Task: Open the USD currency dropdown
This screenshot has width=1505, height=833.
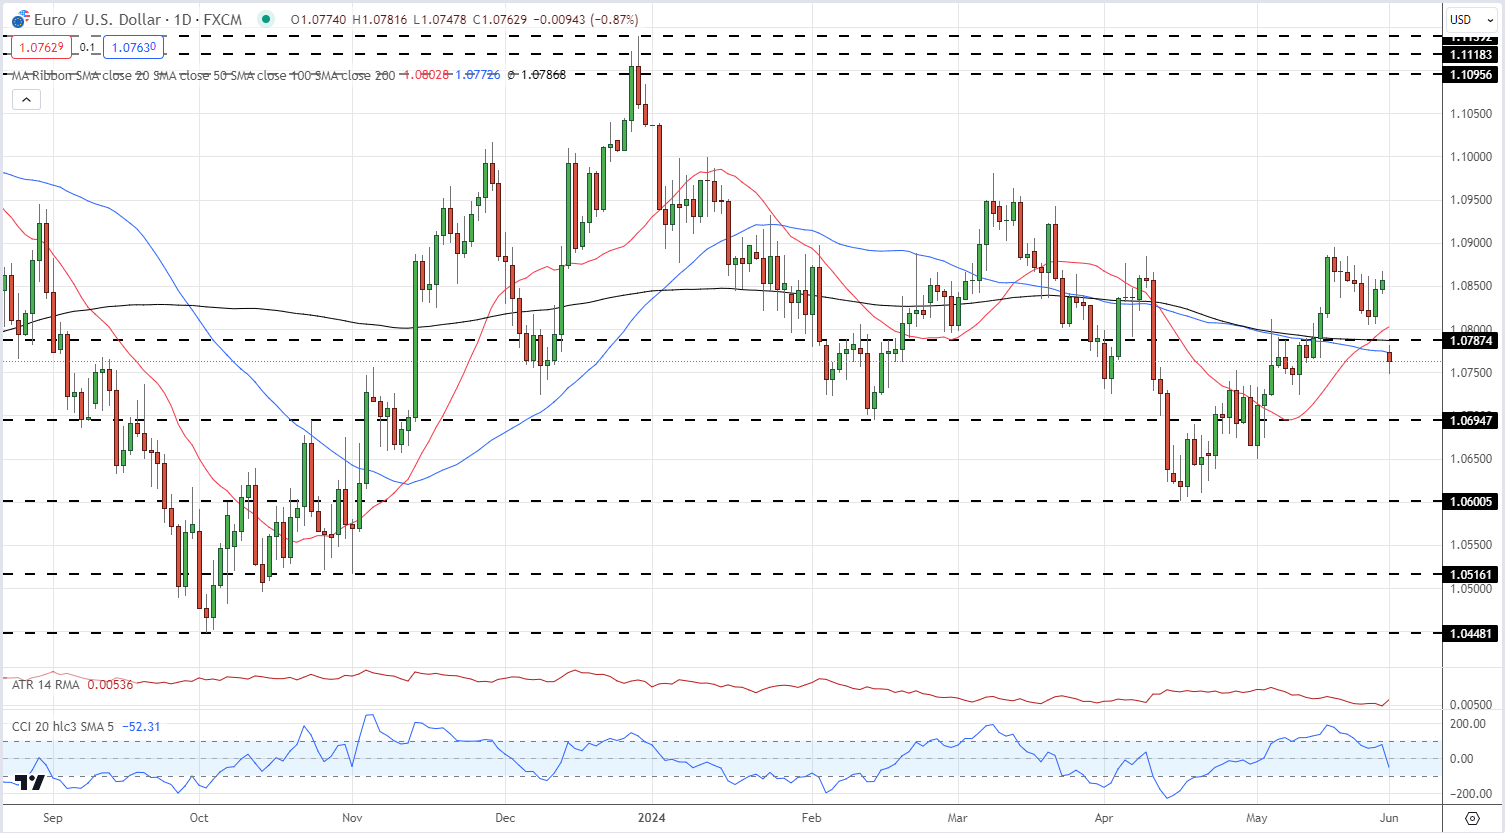Action: pyautogui.click(x=1472, y=19)
